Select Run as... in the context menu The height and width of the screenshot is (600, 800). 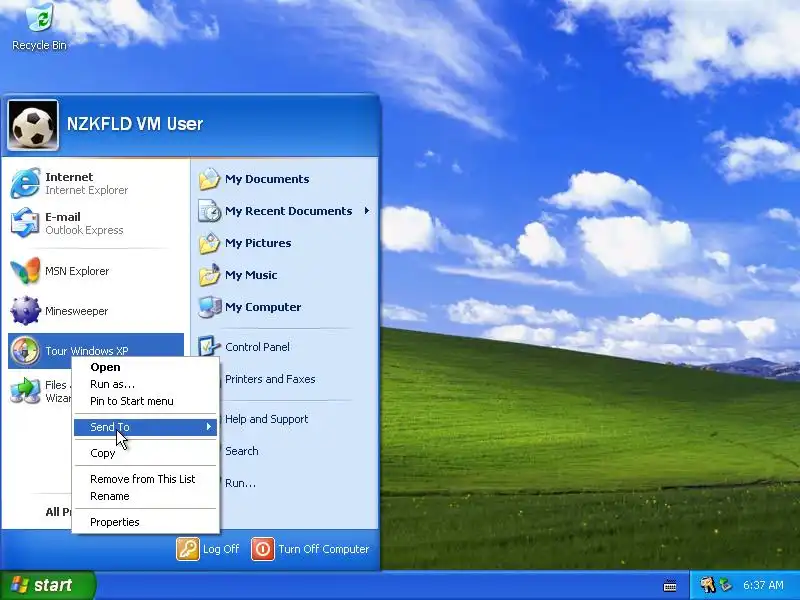pyautogui.click(x=146, y=384)
